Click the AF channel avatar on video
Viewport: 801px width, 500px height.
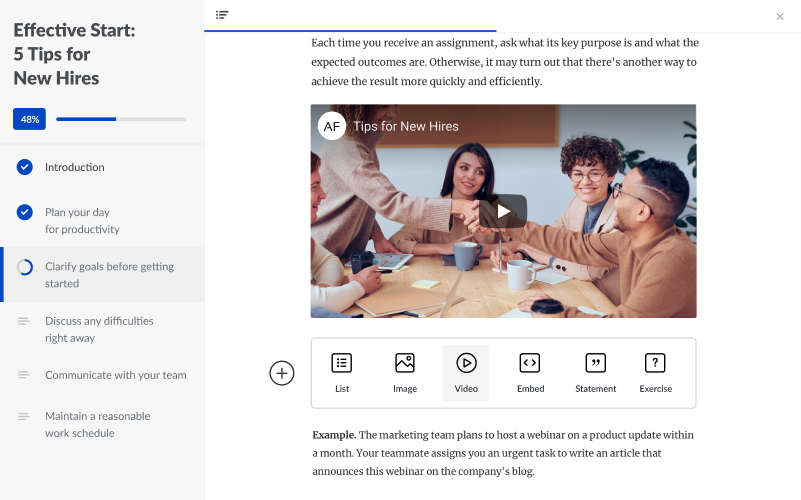click(332, 126)
